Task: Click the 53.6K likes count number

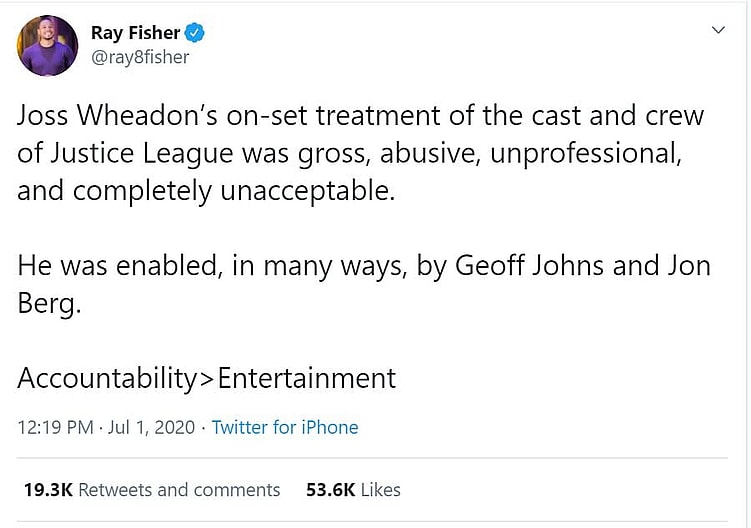Action: [x=331, y=490]
